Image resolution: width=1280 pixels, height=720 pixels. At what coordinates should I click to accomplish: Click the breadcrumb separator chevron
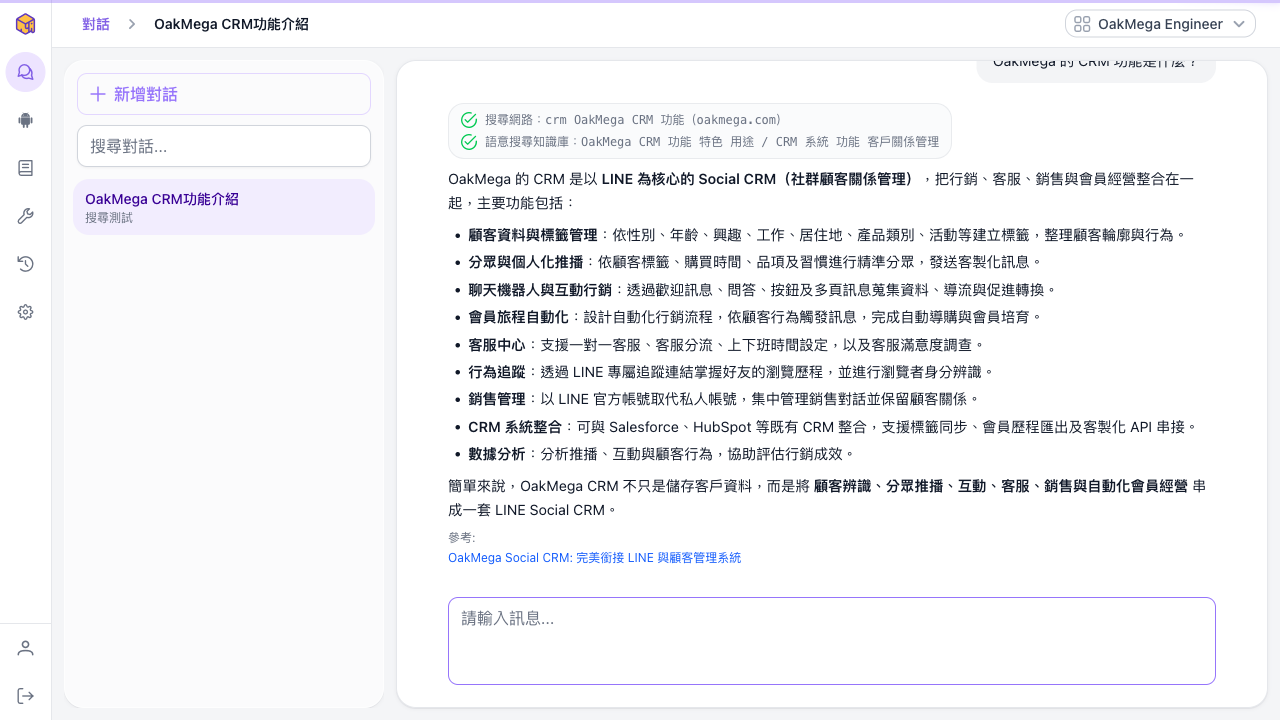click(x=132, y=24)
